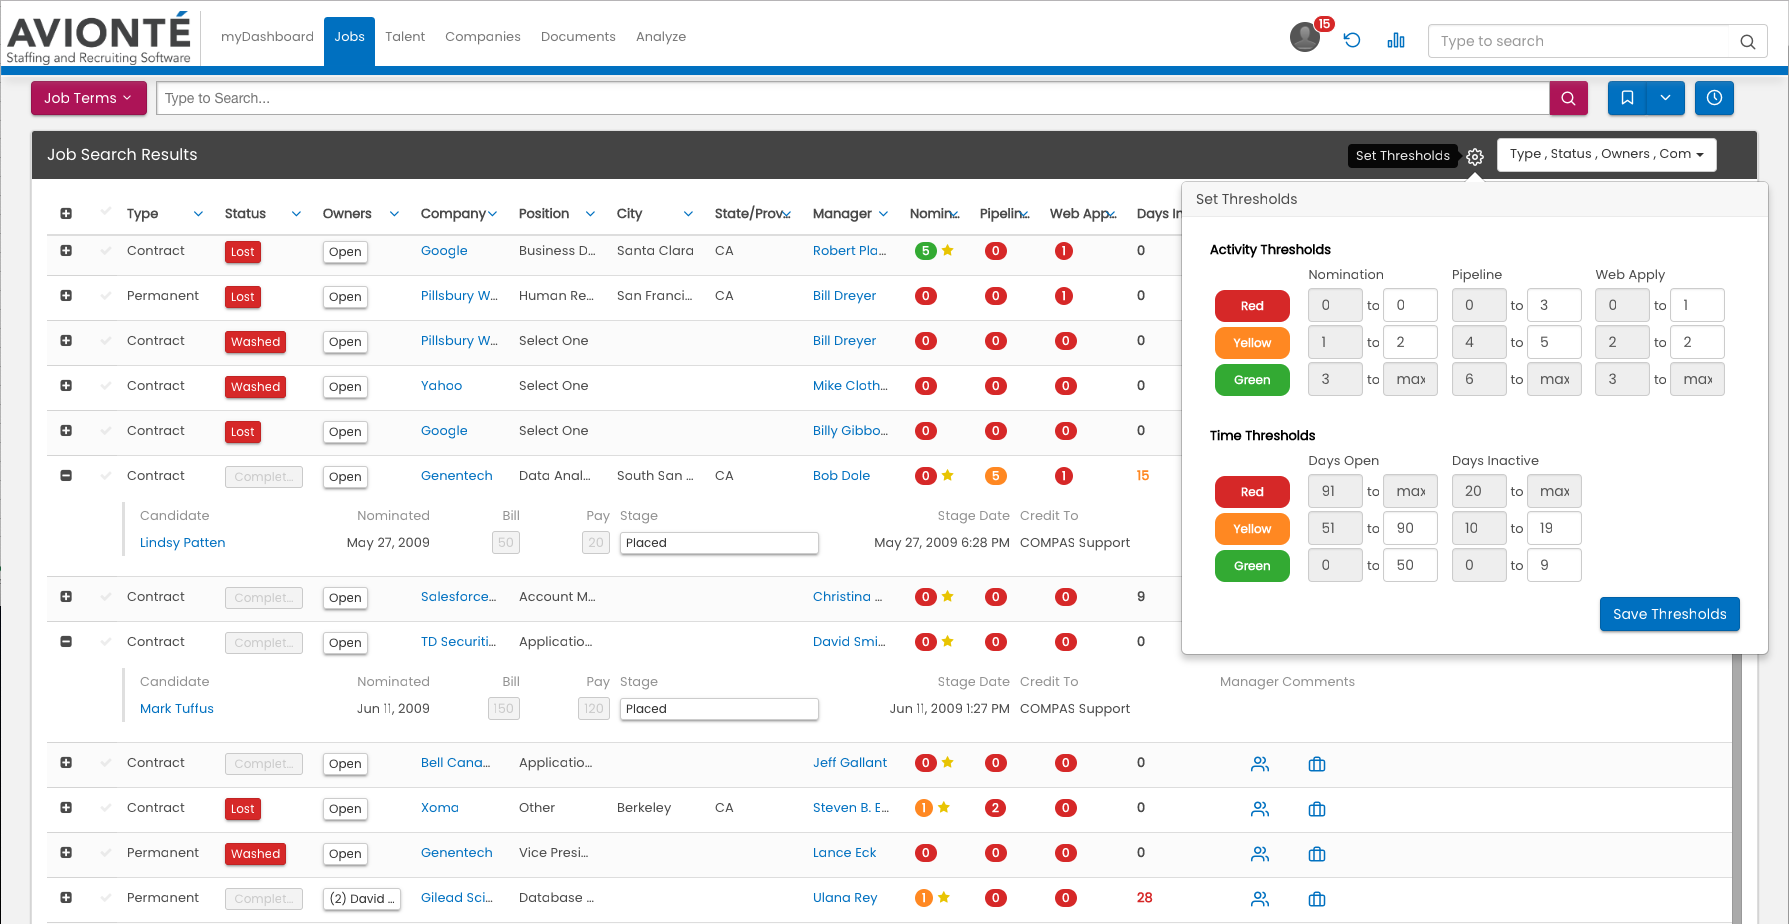Open the column selector dropdown
Image resolution: width=1789 pixels, height=924 pixels.
click(1606, 155)
